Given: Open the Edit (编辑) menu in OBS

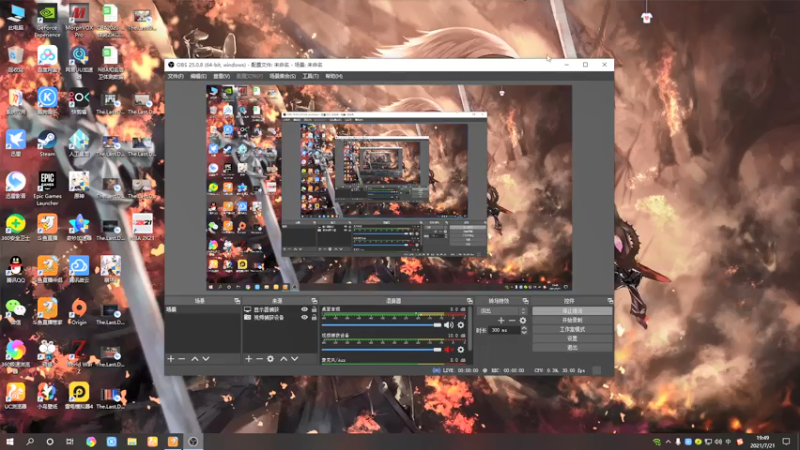Looking at the screenshot, I should click(x=198, y=76).
